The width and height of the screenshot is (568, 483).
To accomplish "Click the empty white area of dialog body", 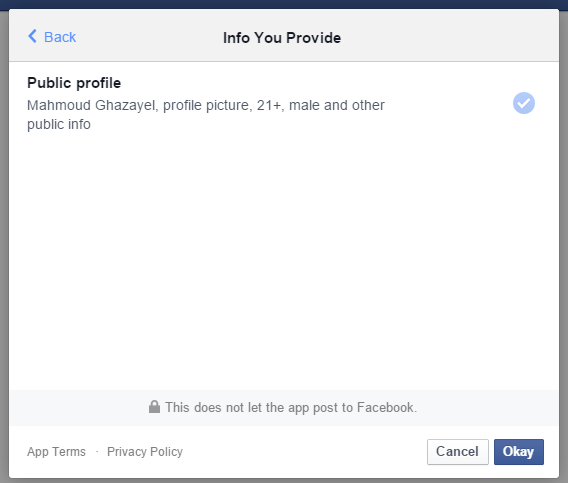I will (x=284, y=261).
